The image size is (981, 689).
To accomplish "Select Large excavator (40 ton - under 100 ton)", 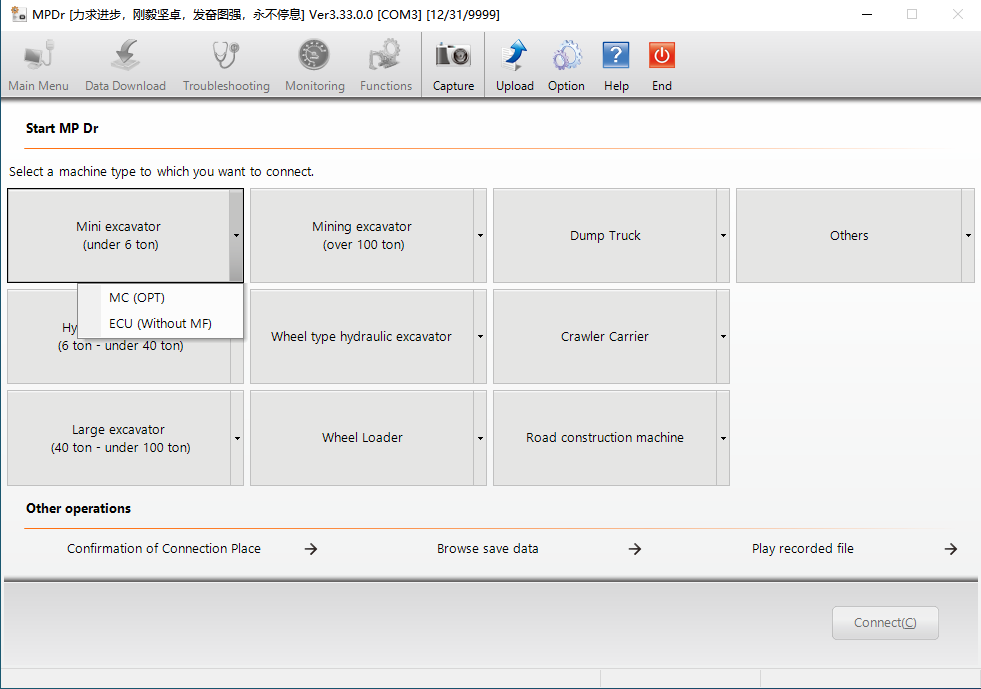I will tap(119, 438).
